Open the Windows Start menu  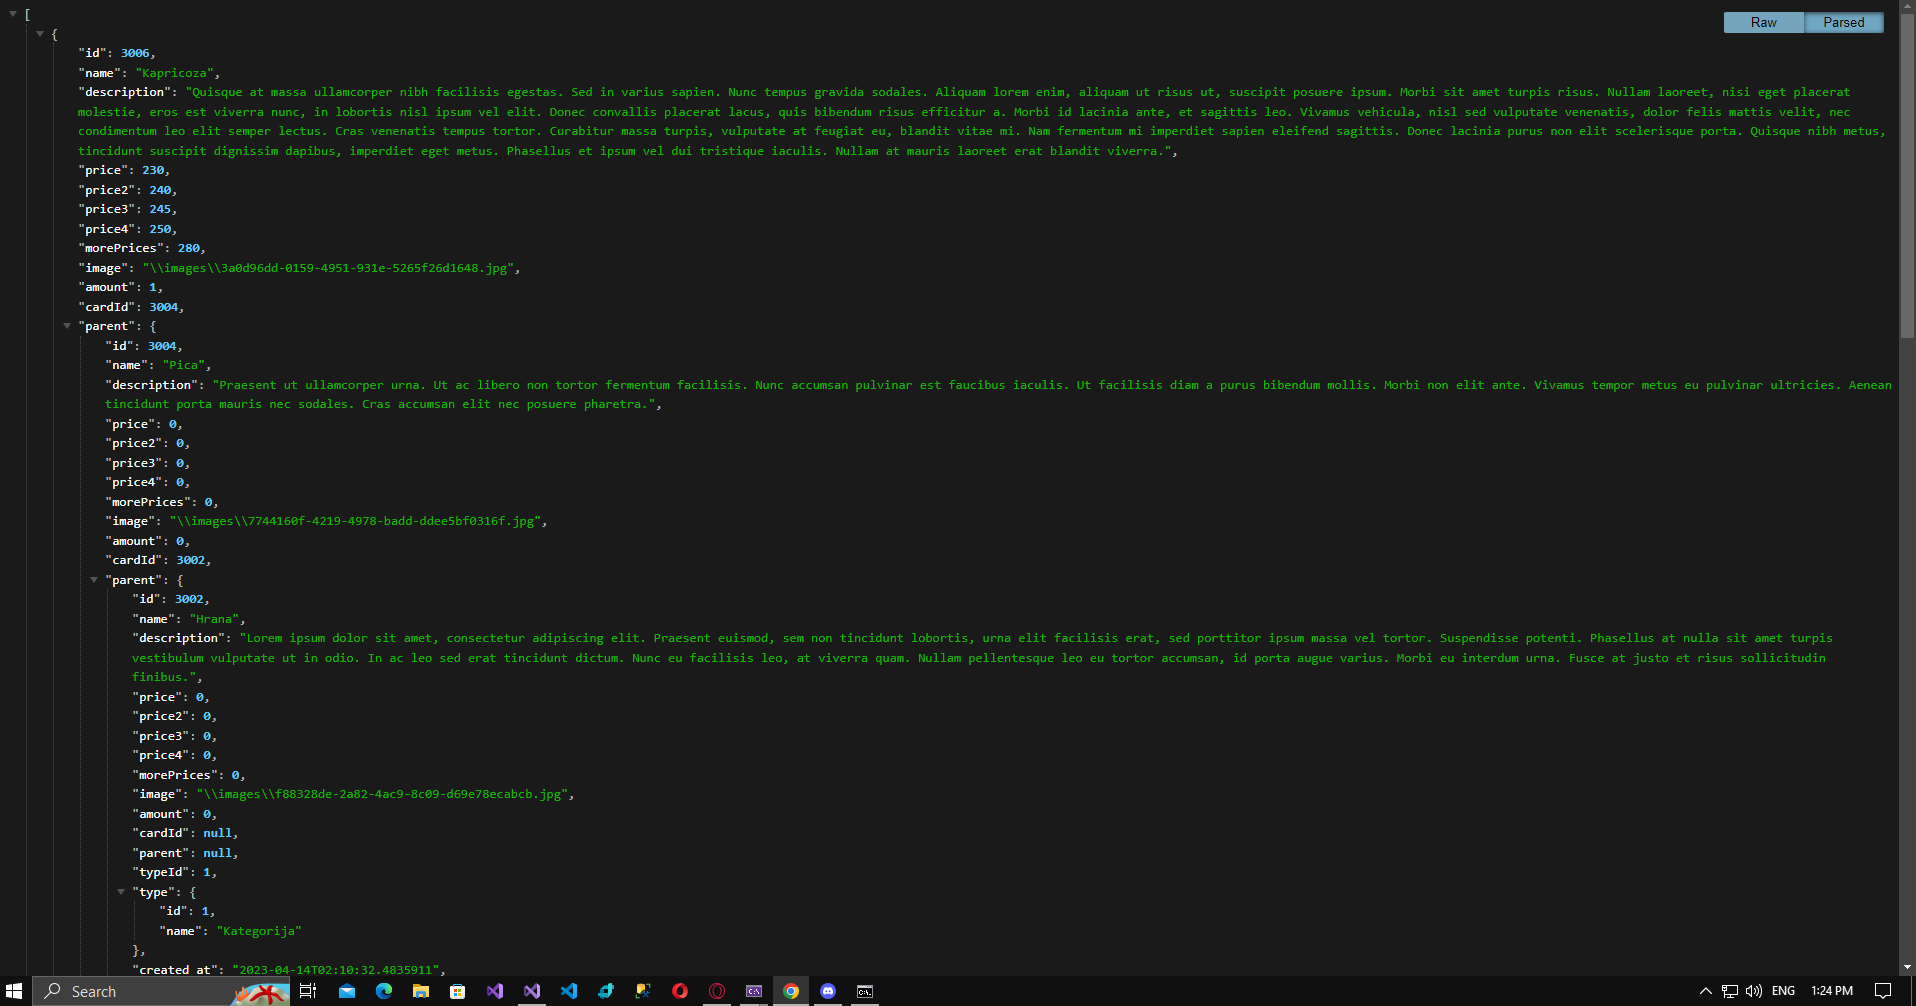14,991
